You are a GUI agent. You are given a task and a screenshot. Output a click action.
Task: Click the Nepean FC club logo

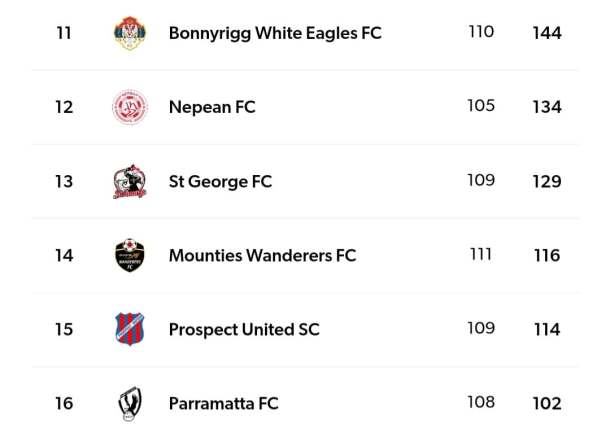coord(130,107)
